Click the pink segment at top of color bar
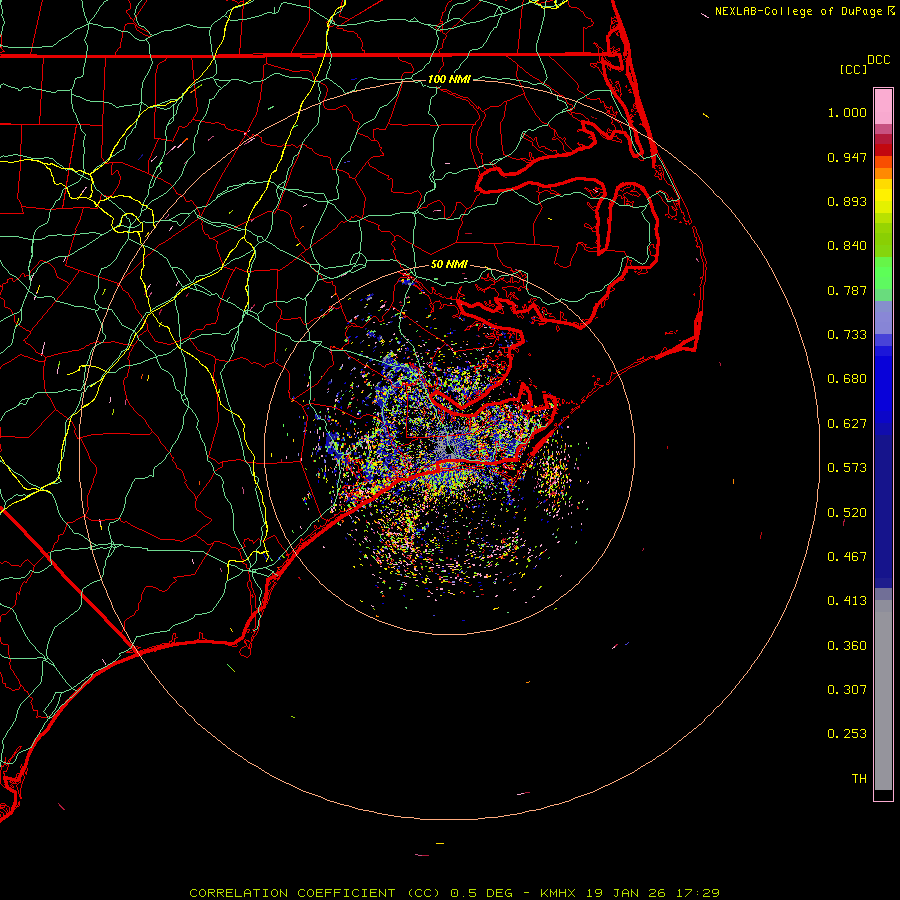 [x=883, y=107]
